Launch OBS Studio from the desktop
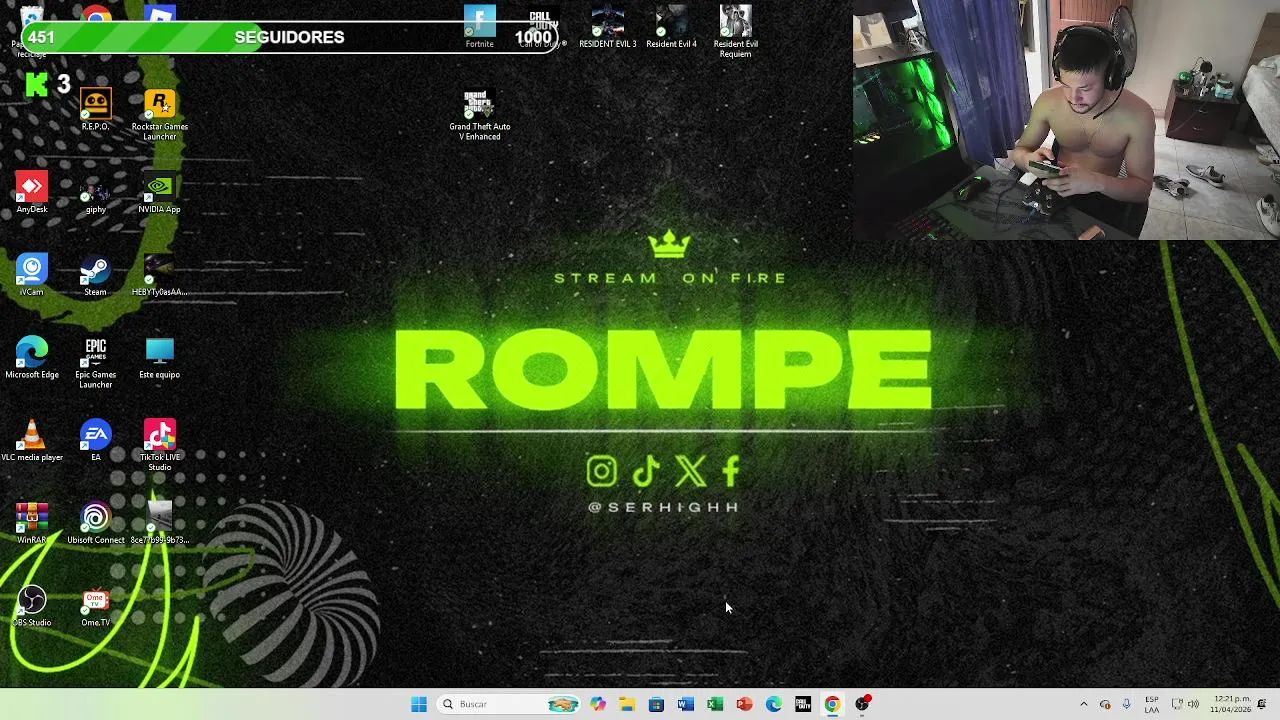The image size is (1280, 720). point(32,607)
